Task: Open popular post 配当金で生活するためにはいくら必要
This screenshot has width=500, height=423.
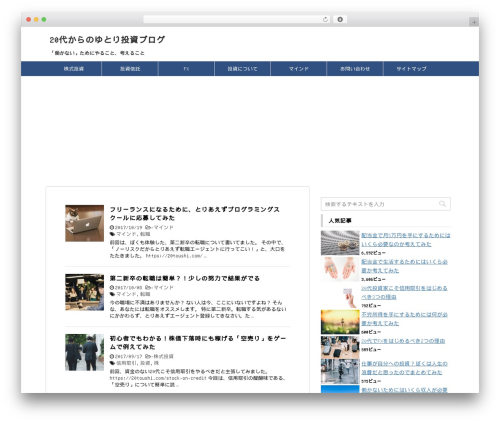Action: pyautogui.click(x=404, y=266)
